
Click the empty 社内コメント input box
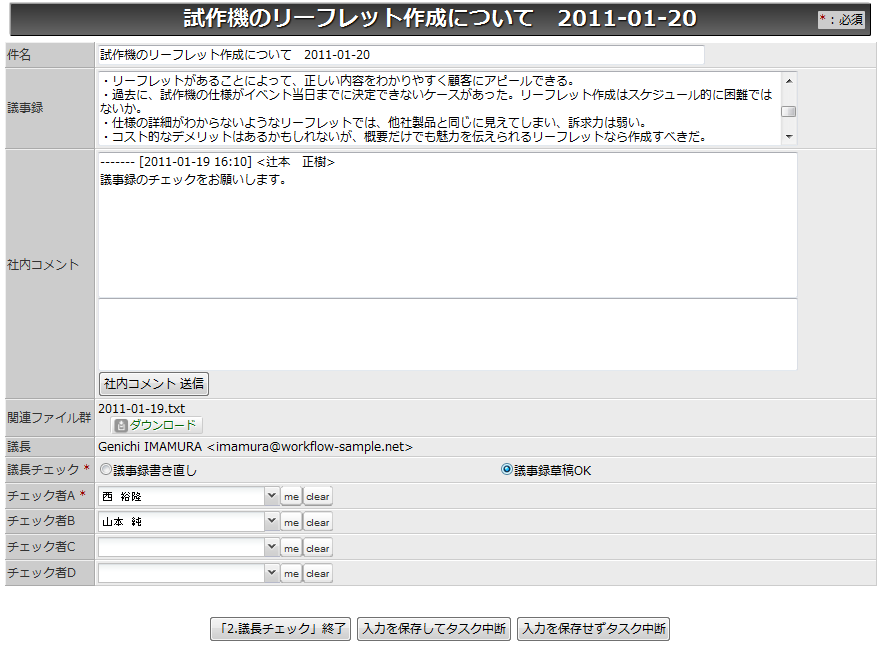click(448, 334)
